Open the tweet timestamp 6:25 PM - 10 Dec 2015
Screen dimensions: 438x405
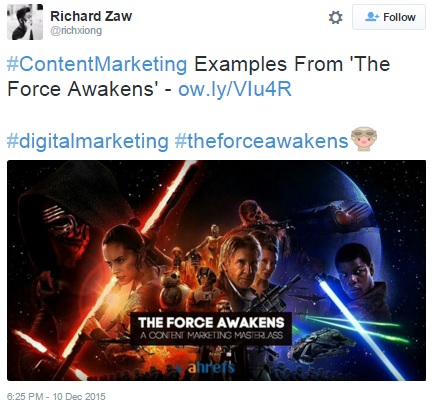(x=56, y=397)
